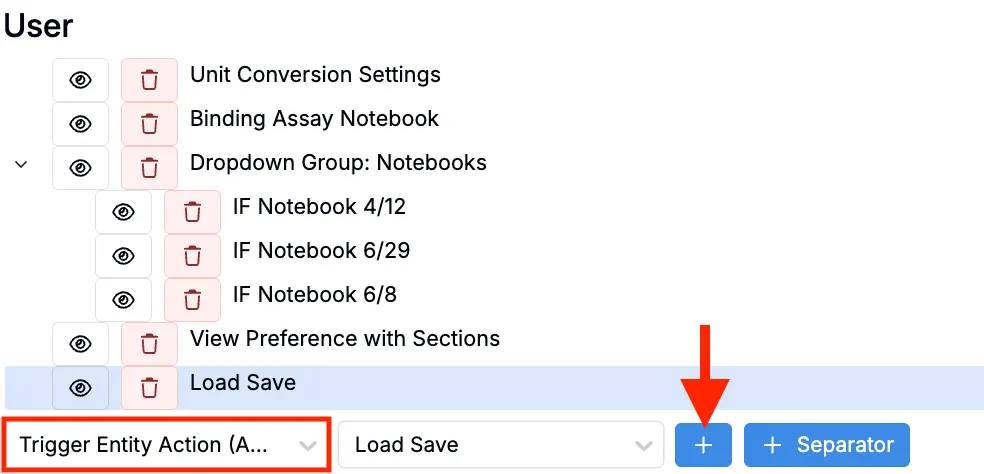Delete IF Notebook 6/29 entry
This screenshot has height=474, width=984.
192,255
